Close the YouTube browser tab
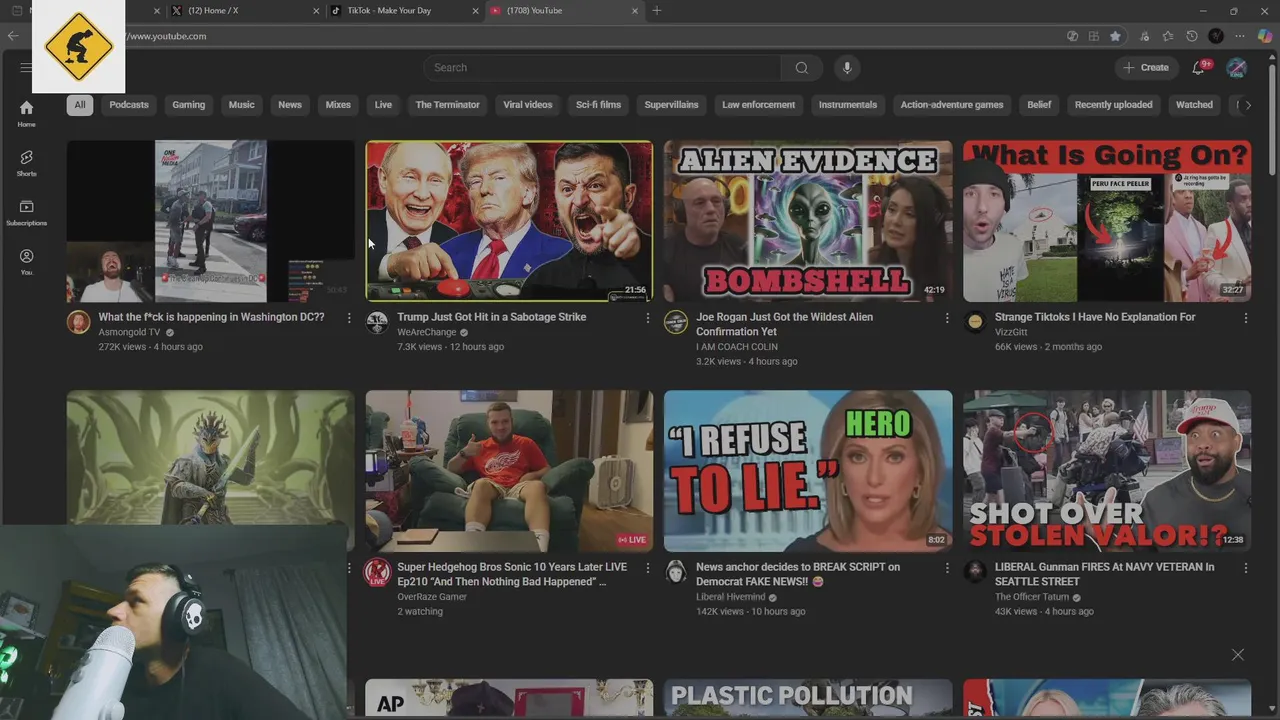 click(634, 11)
